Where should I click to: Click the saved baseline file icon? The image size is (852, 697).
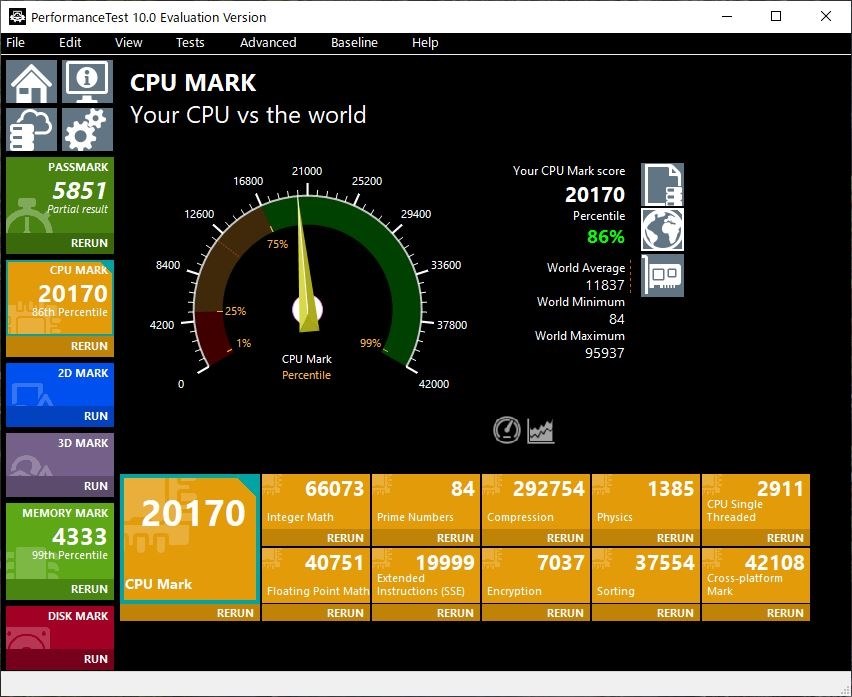click(662, 185)
